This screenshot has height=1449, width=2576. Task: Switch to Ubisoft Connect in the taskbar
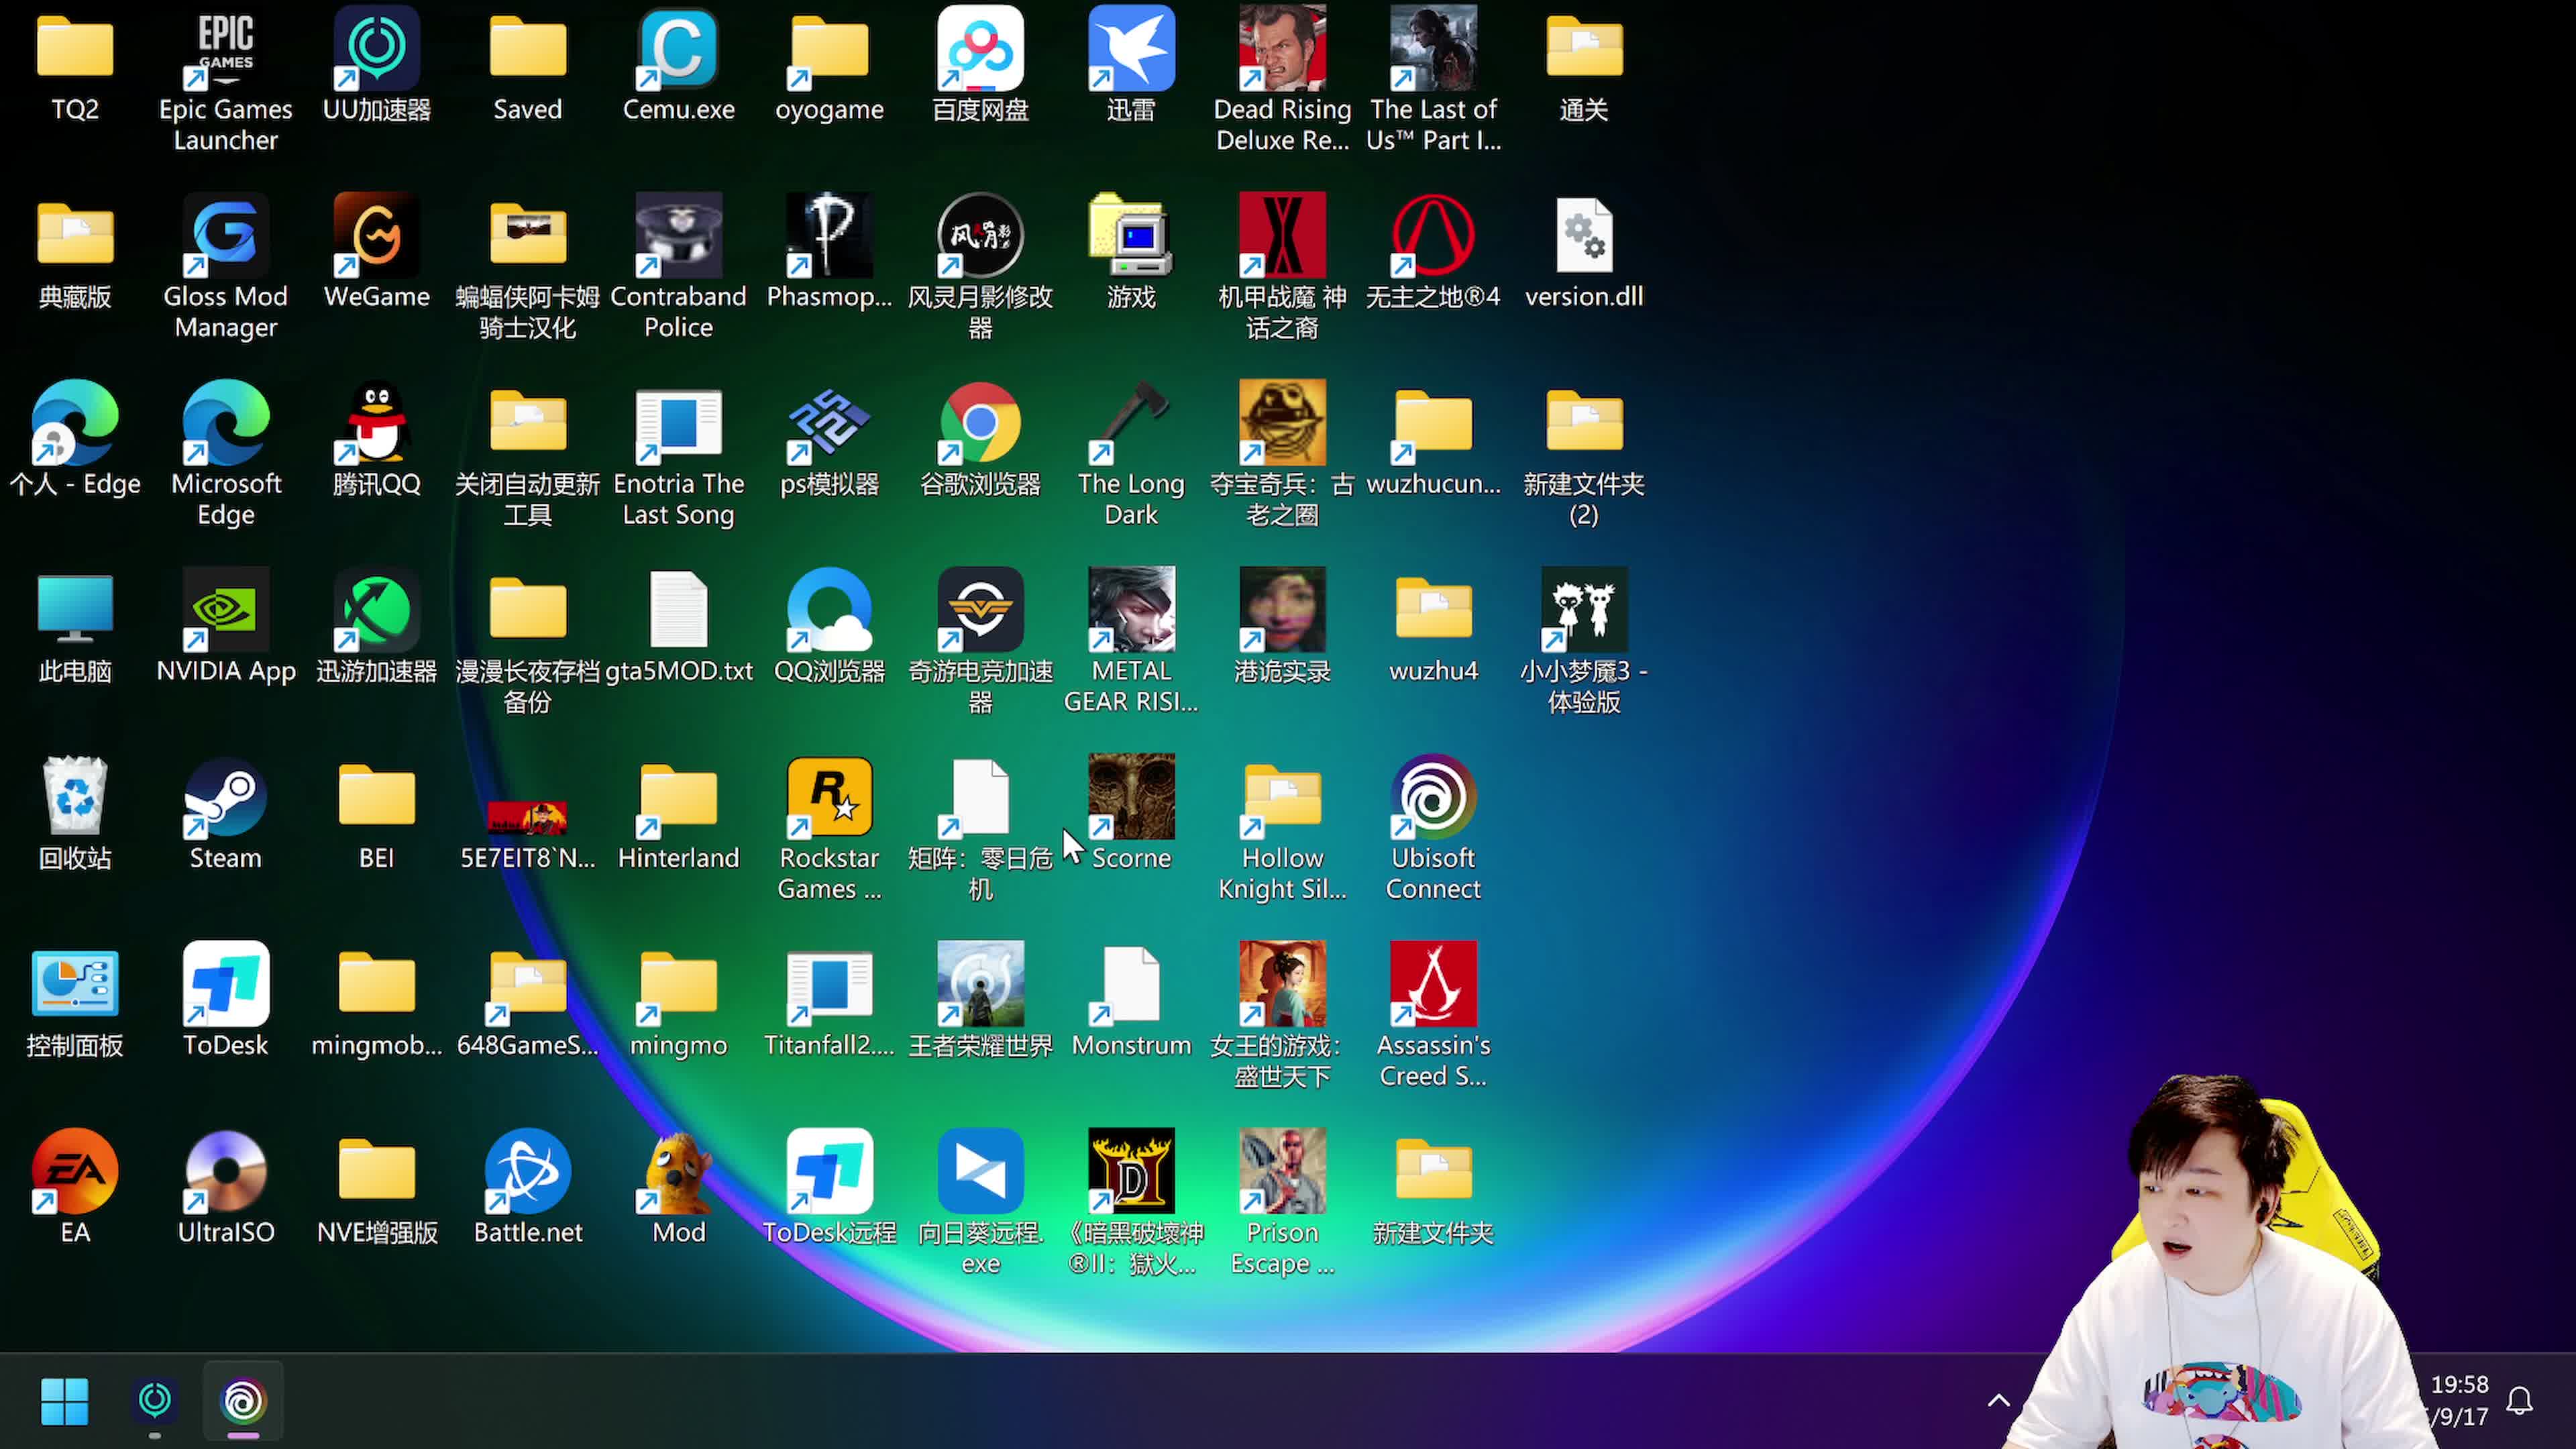(x=243, y=1401)
